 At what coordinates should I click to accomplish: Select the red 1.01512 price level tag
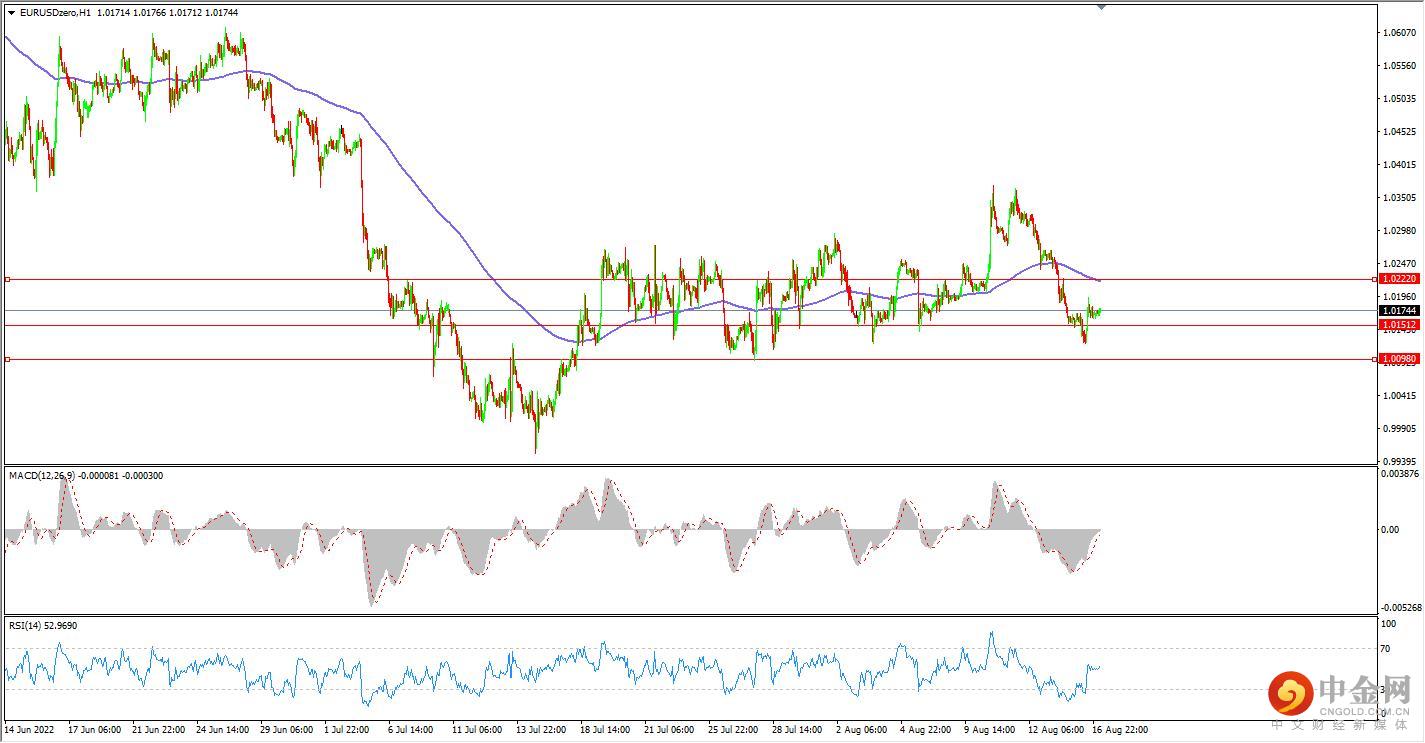point(1398,325)
